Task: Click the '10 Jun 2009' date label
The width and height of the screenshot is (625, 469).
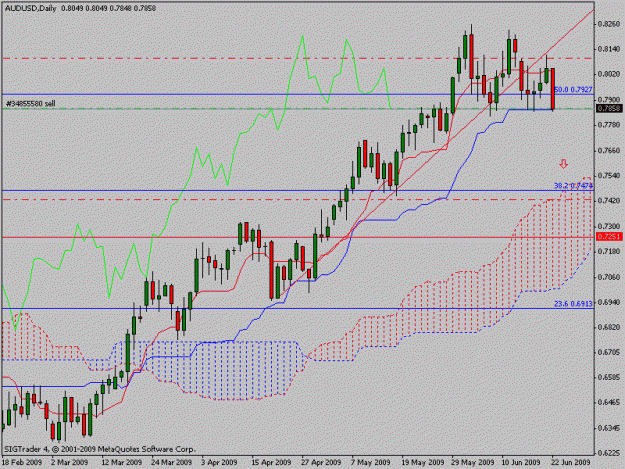Action: [521, 463]
